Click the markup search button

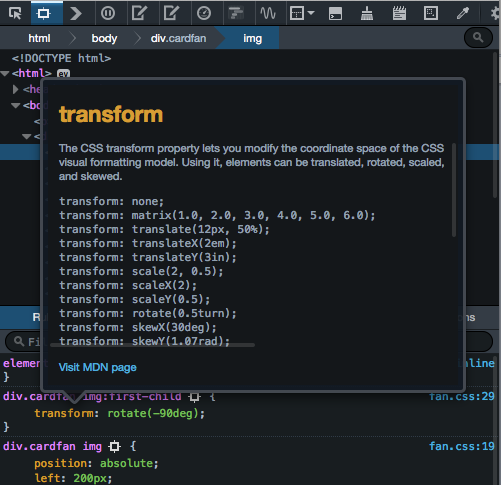click(478, 38)
